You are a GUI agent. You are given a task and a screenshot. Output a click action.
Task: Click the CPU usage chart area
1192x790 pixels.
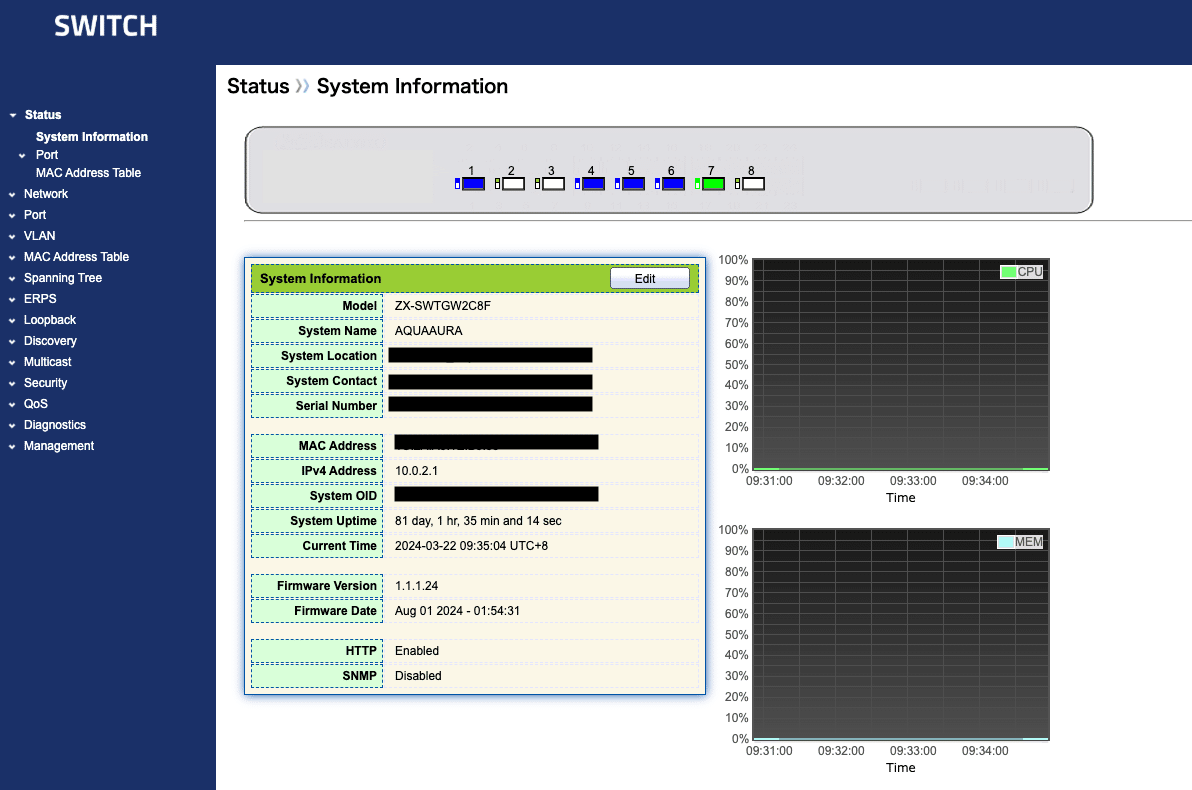[x=901, y=365]
